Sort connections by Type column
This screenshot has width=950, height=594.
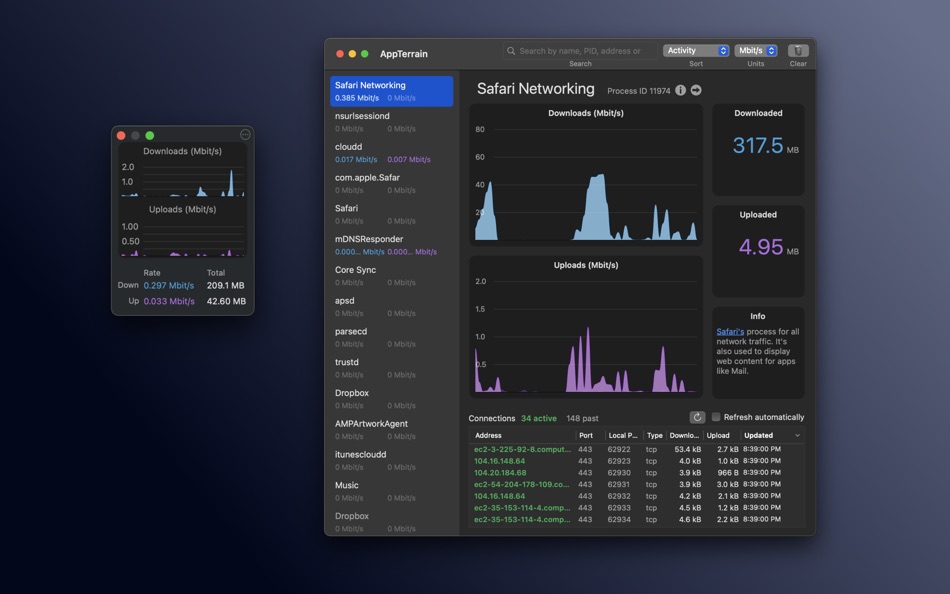pyautogui.click(x=654, y=435)
